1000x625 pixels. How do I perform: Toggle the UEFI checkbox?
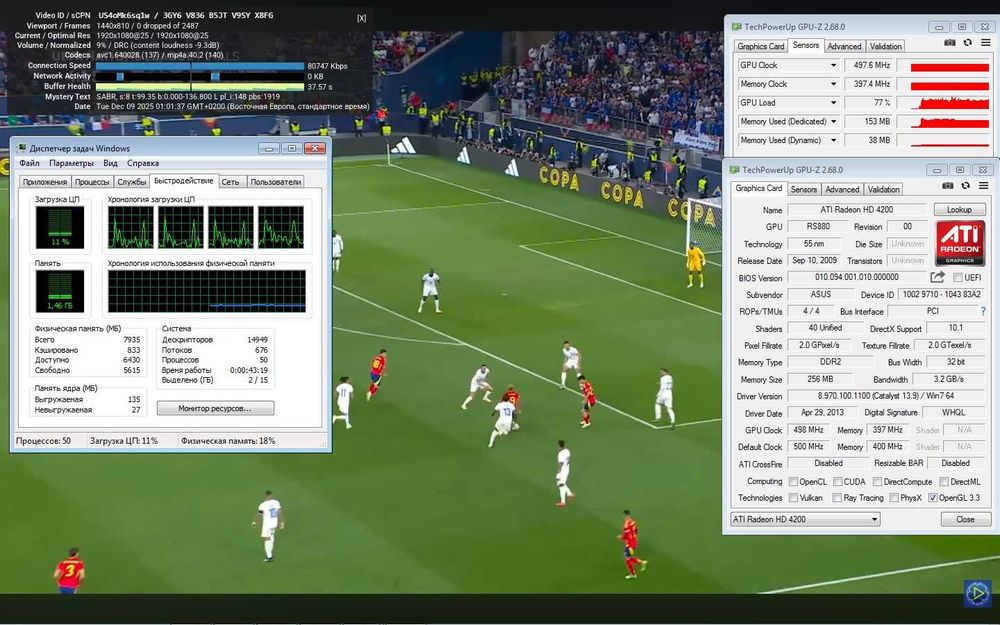click(957, 277)
